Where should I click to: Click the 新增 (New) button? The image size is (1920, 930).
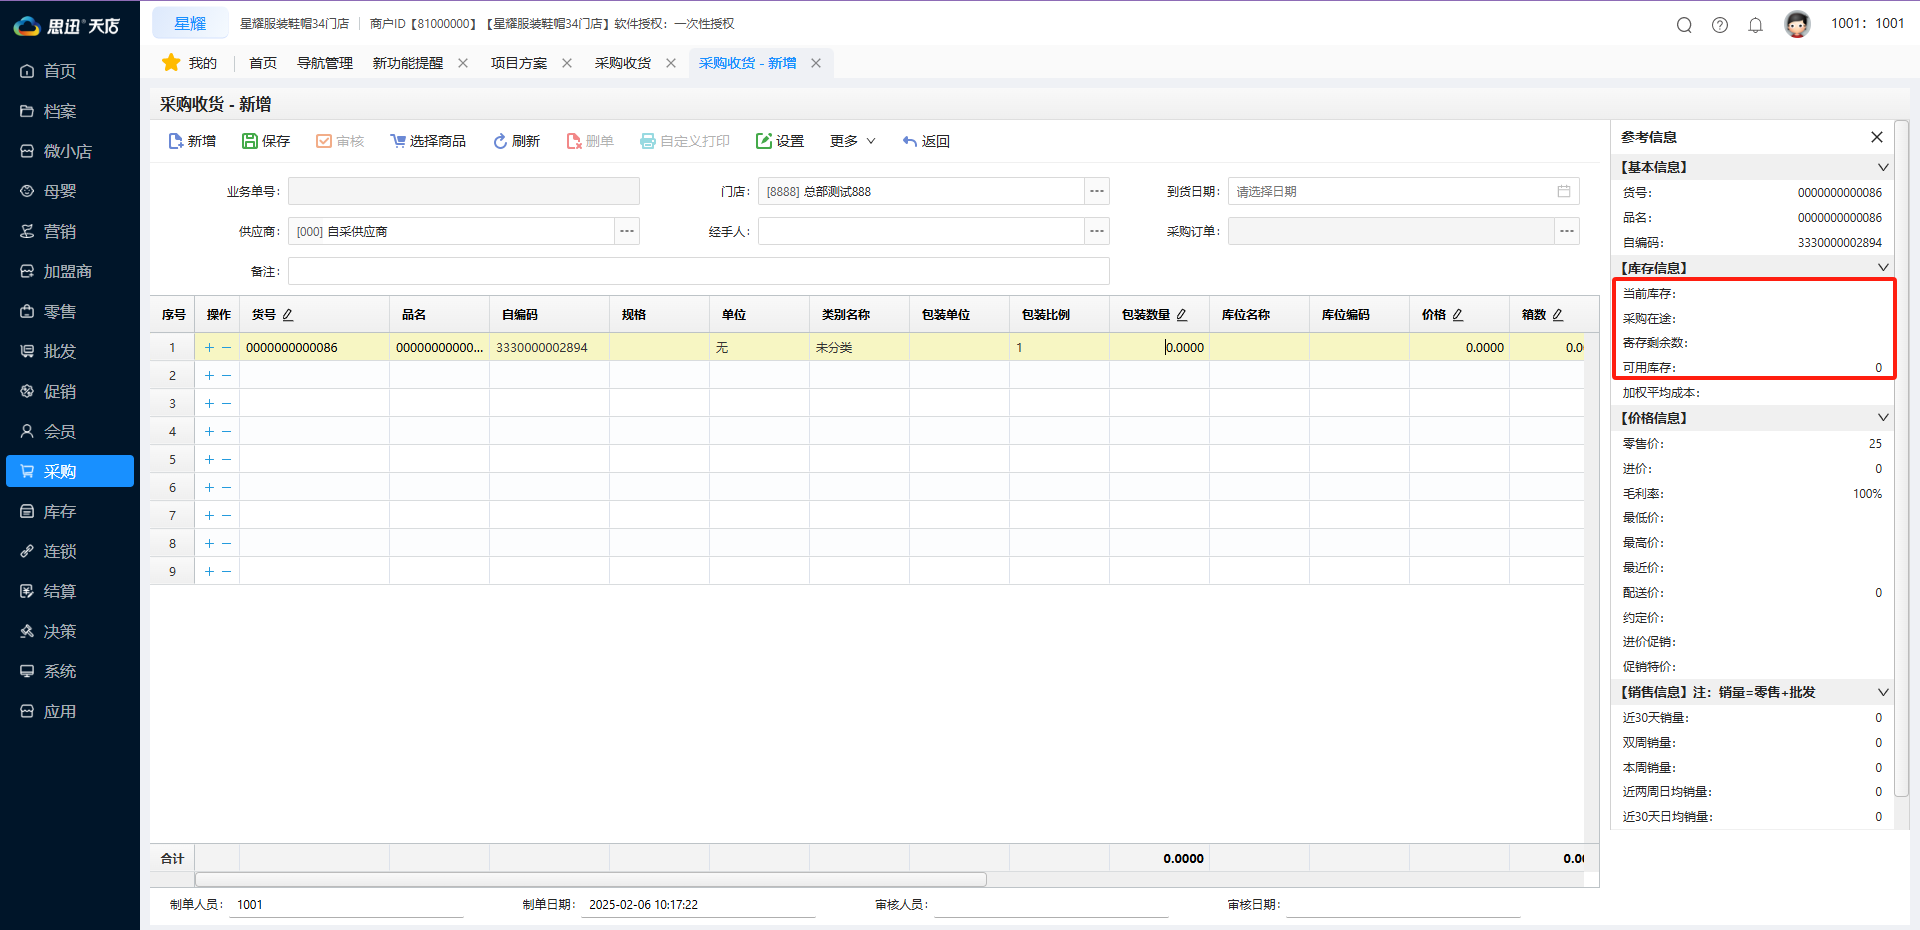click(x=191, y=140)
